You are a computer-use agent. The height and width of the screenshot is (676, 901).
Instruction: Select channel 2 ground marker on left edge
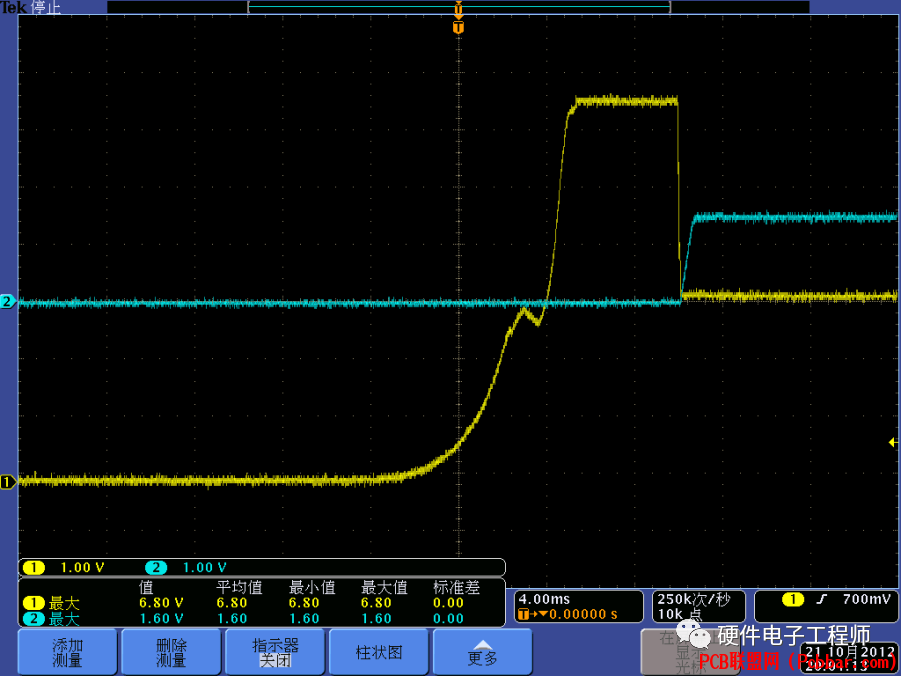tap(7, 301)
